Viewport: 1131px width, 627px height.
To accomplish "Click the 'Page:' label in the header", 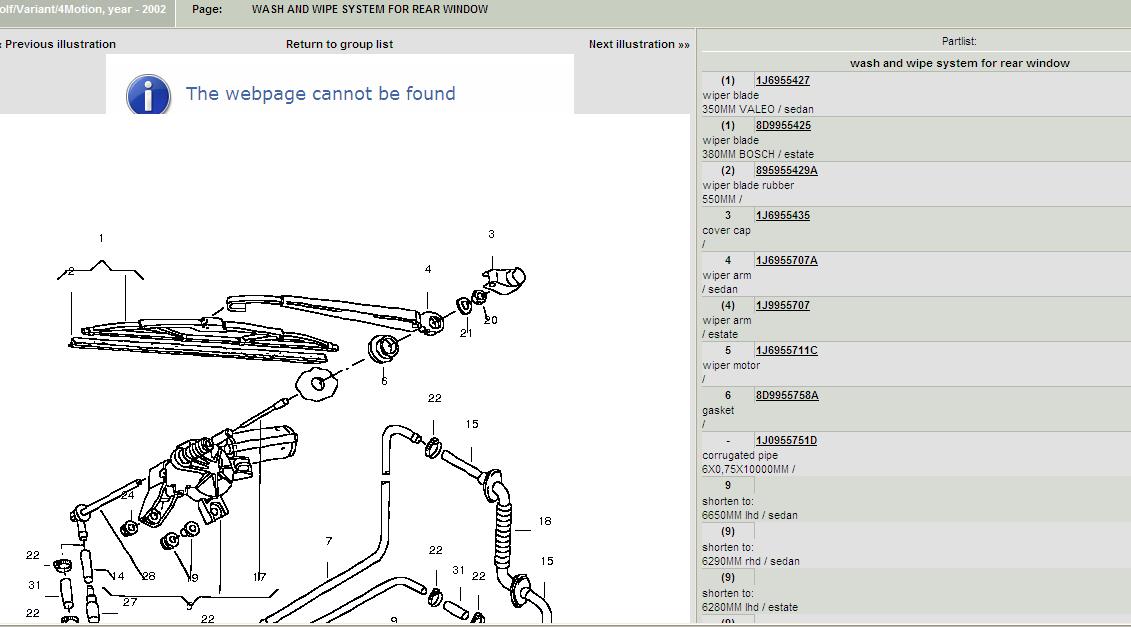I will [207, 9].
